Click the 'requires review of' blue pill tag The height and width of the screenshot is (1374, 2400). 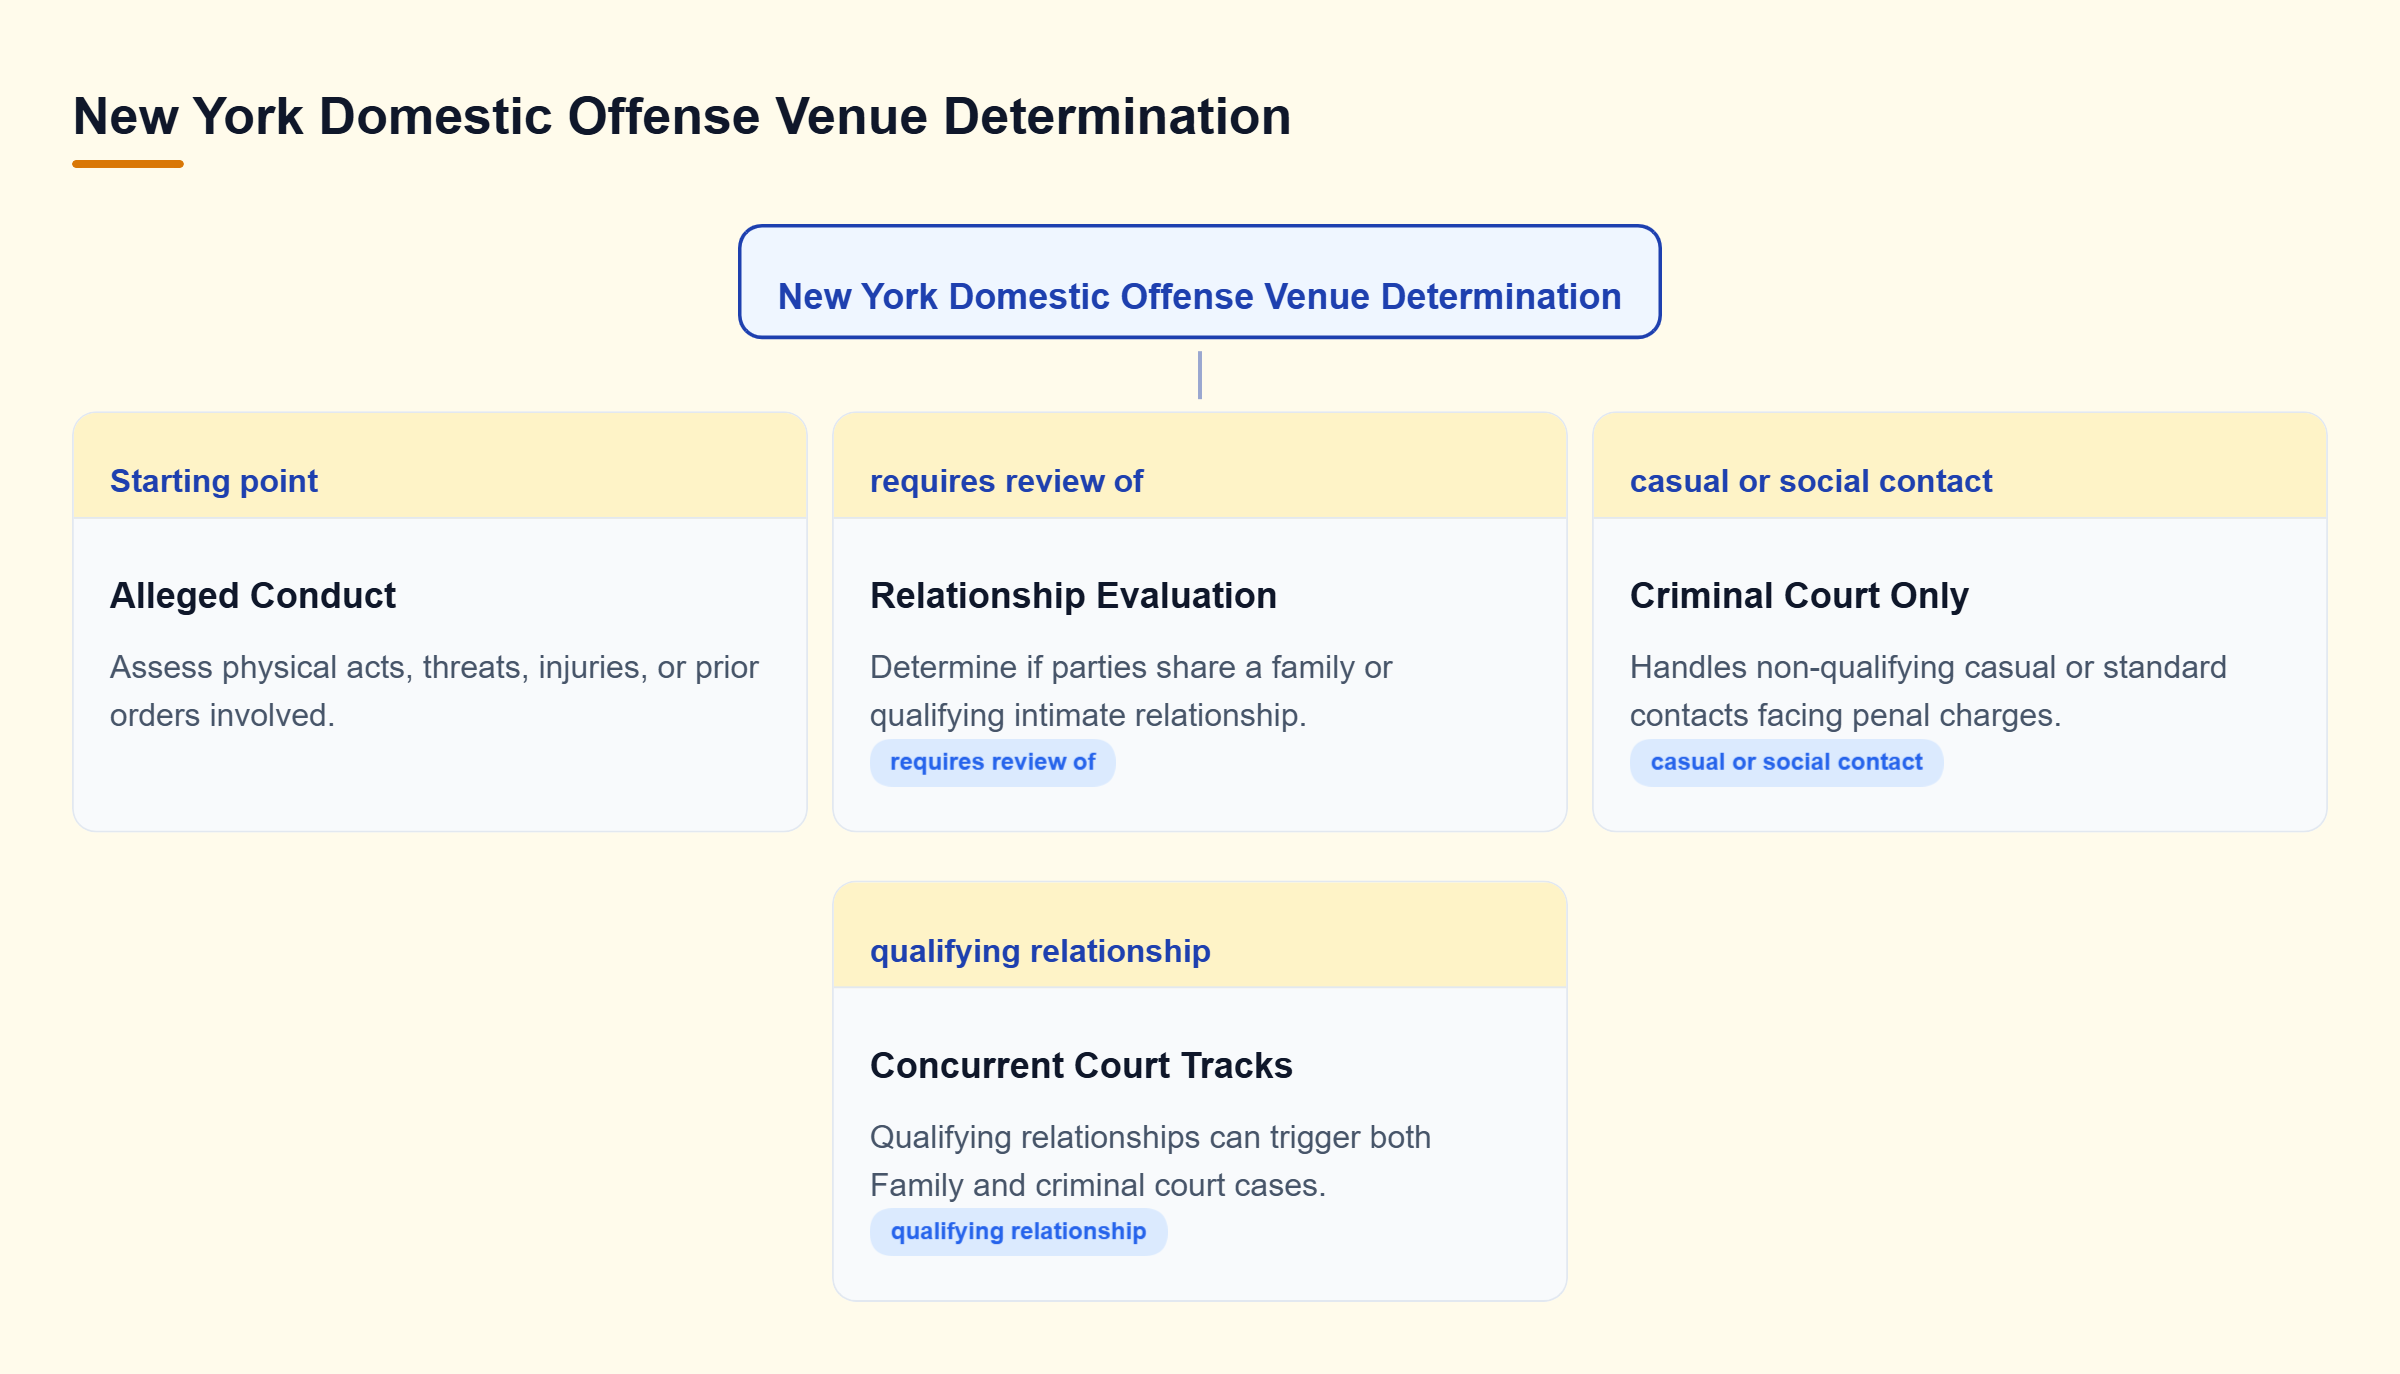(x=993, y=763)
